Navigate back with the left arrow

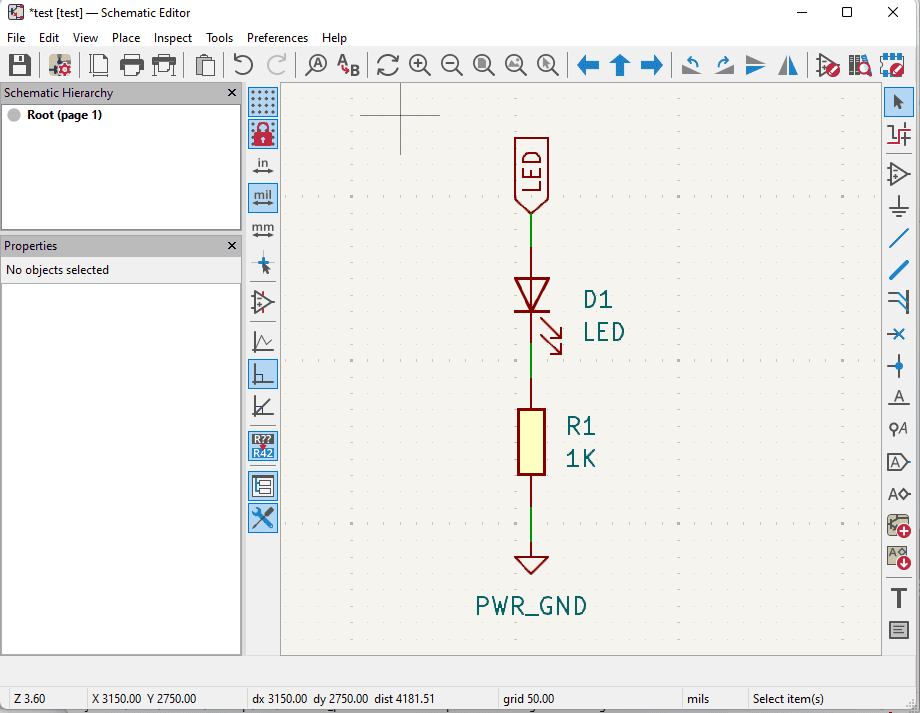click(588, 65)
